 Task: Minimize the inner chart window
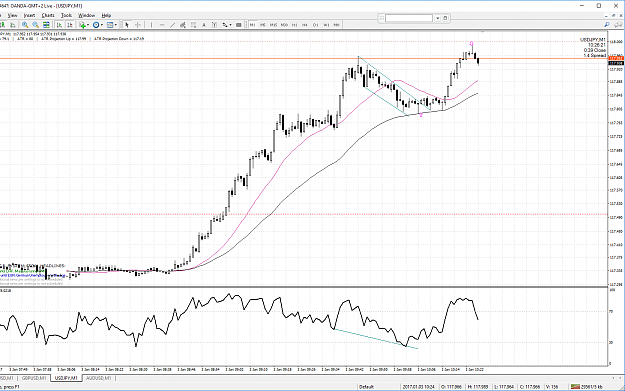(607, 15)
